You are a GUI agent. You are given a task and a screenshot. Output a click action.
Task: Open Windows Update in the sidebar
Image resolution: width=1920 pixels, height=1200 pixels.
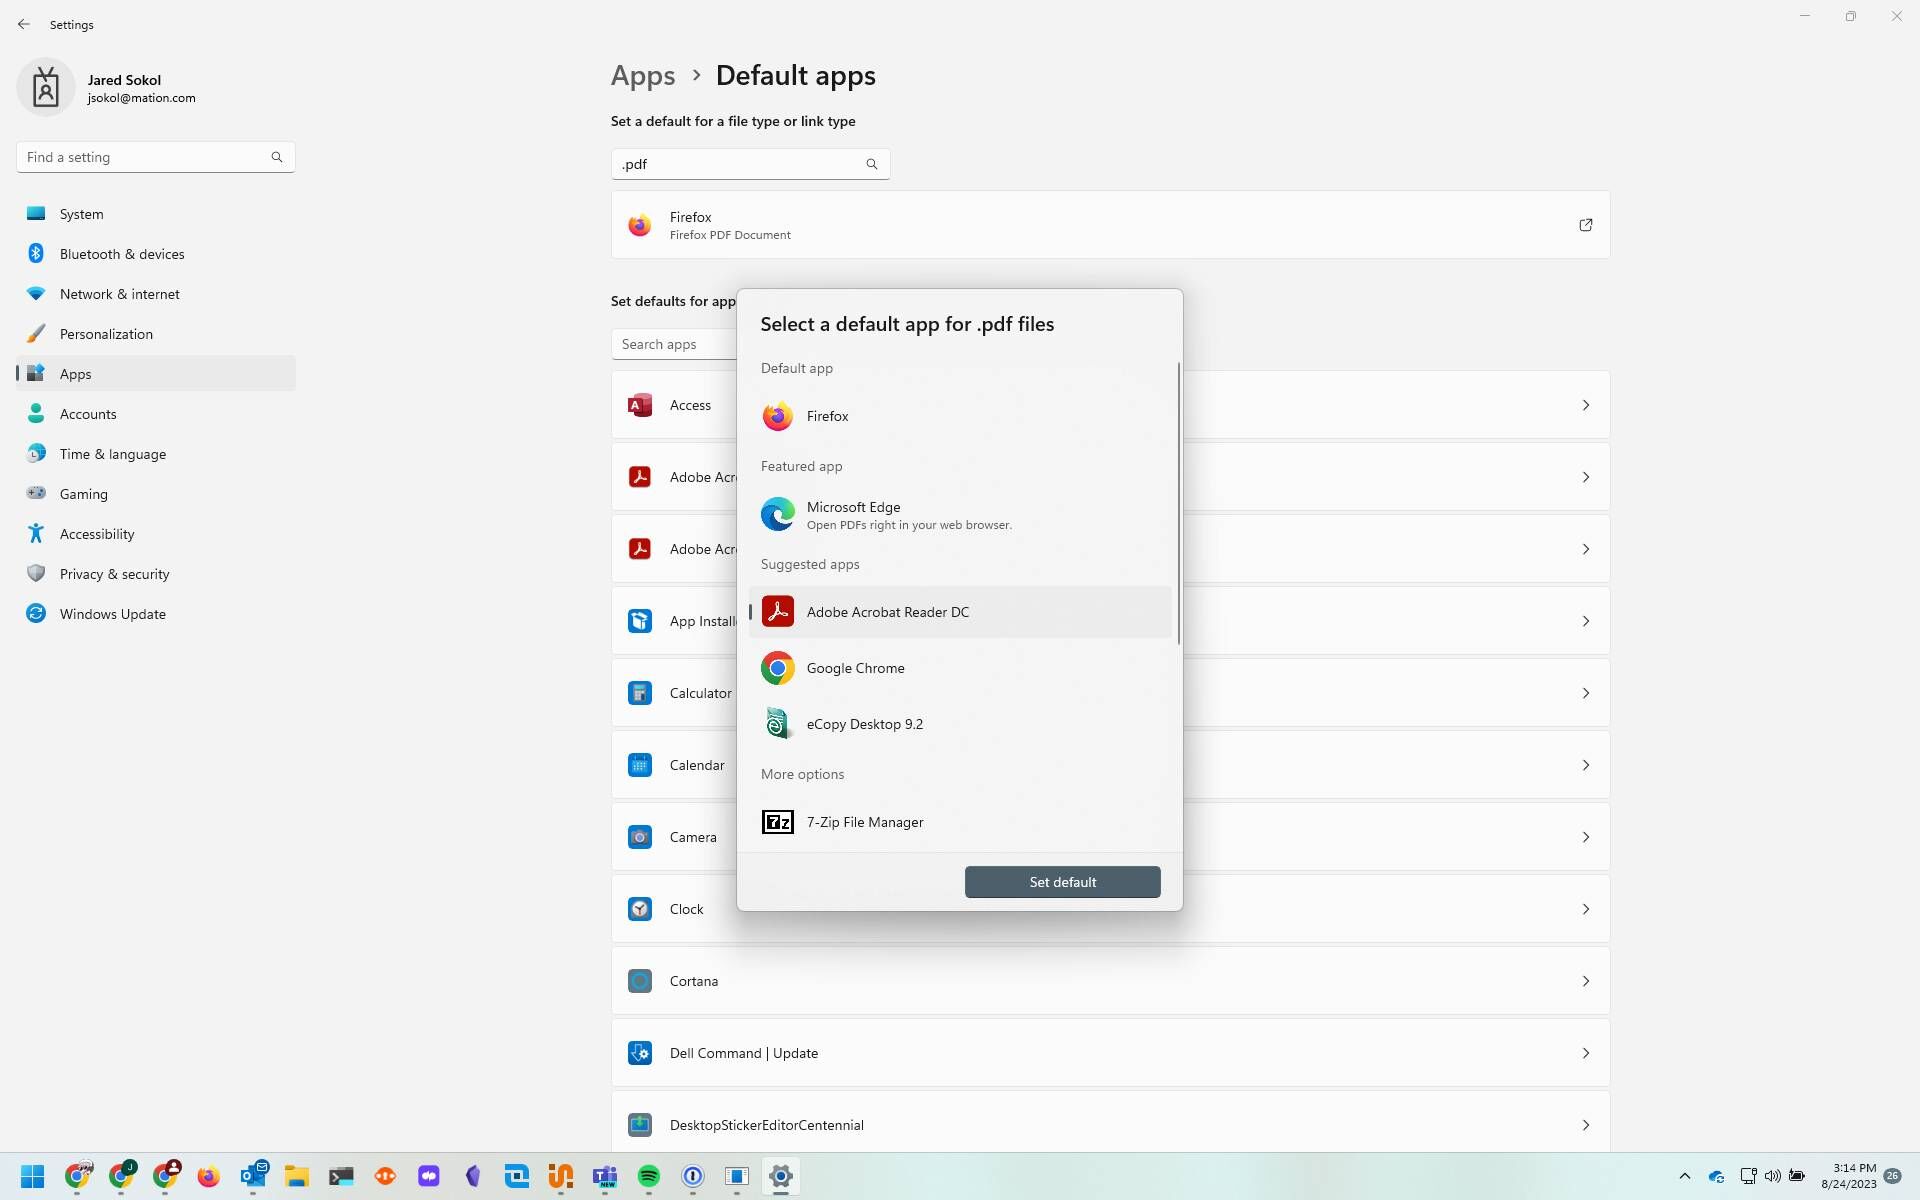pyautogui.click(x=111, y=613)
